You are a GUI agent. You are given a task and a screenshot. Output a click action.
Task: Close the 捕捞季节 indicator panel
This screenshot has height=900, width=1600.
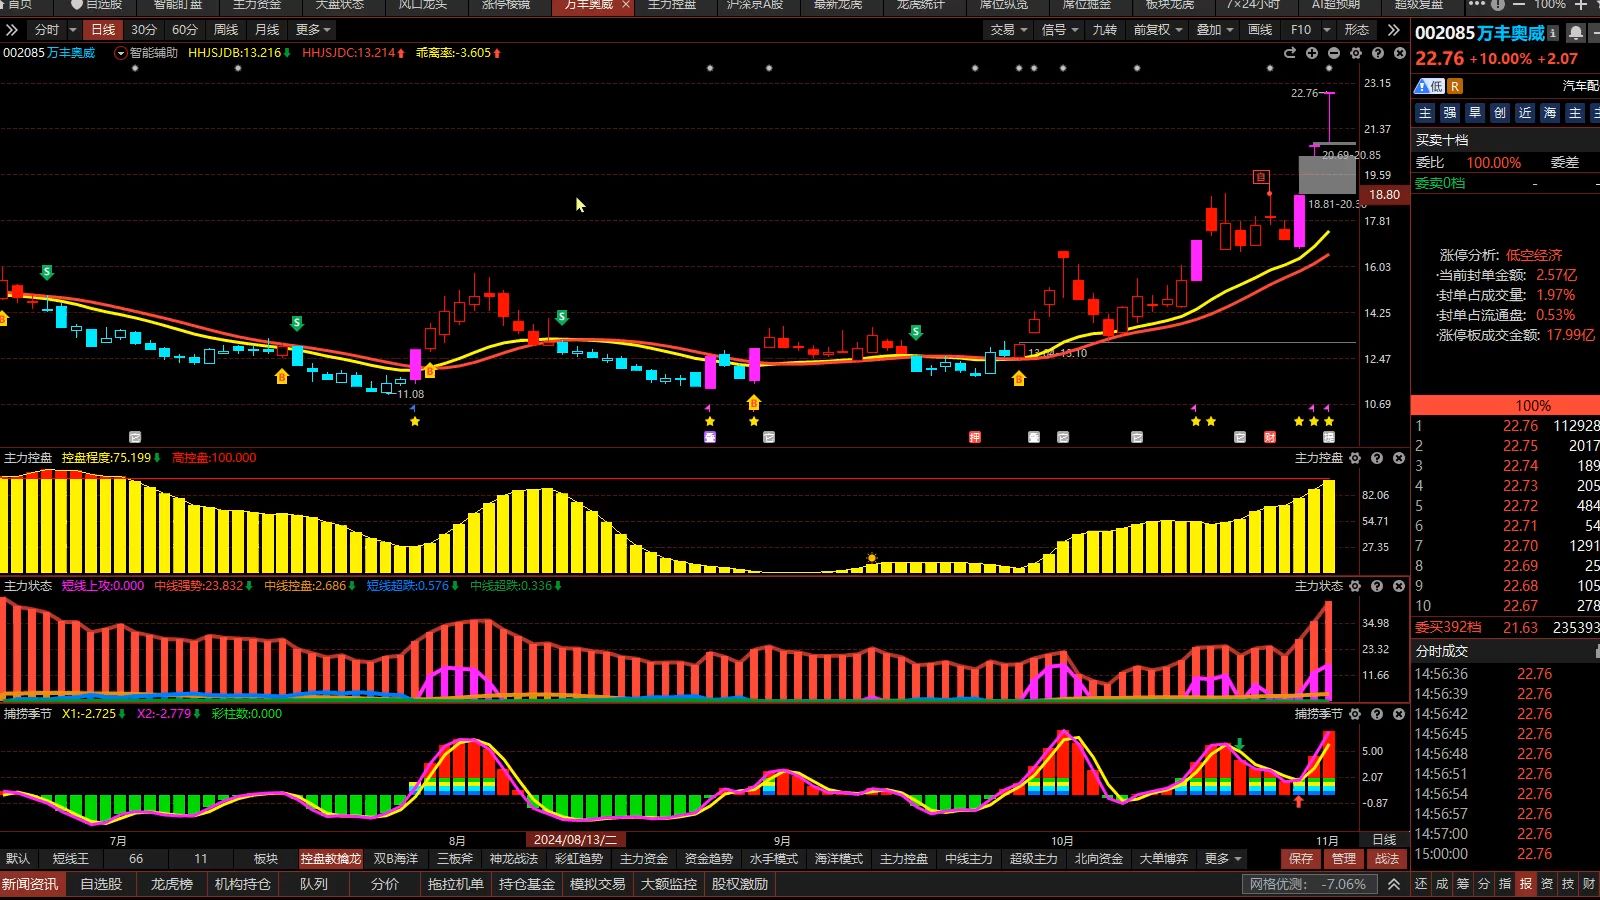[1399, 714]
